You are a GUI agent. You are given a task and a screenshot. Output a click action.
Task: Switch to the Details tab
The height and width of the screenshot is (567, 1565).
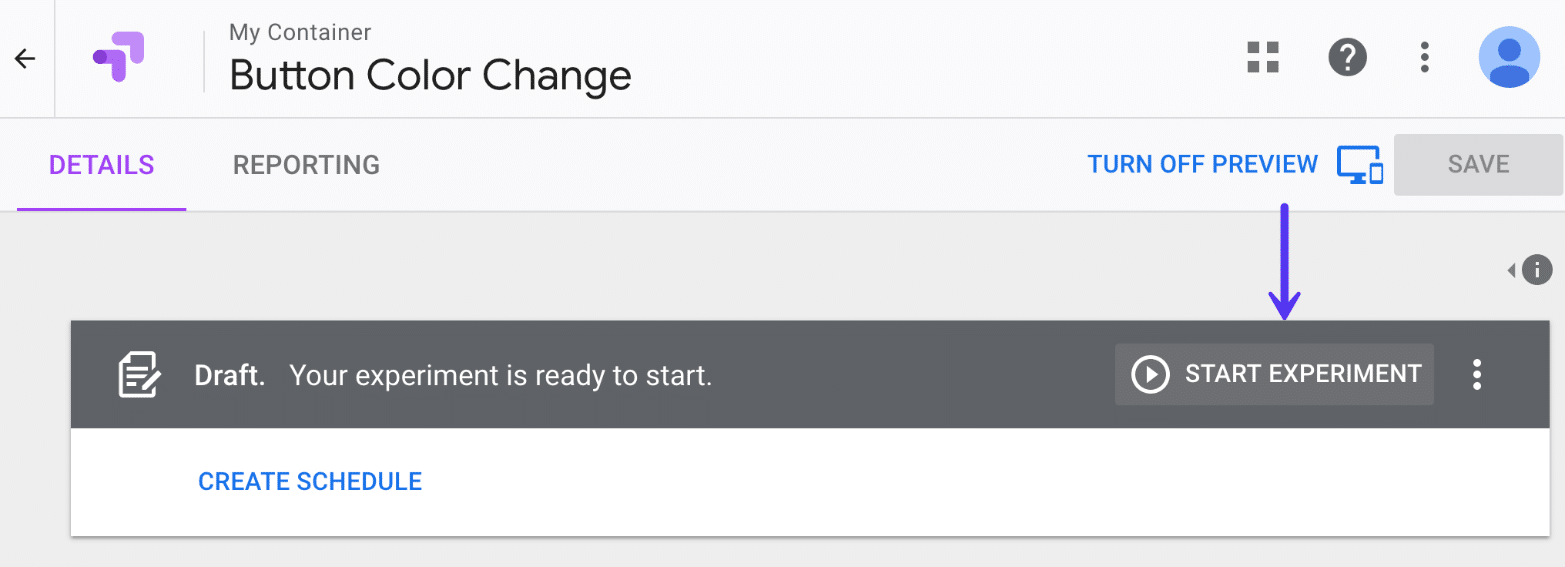tap(101, 165)
